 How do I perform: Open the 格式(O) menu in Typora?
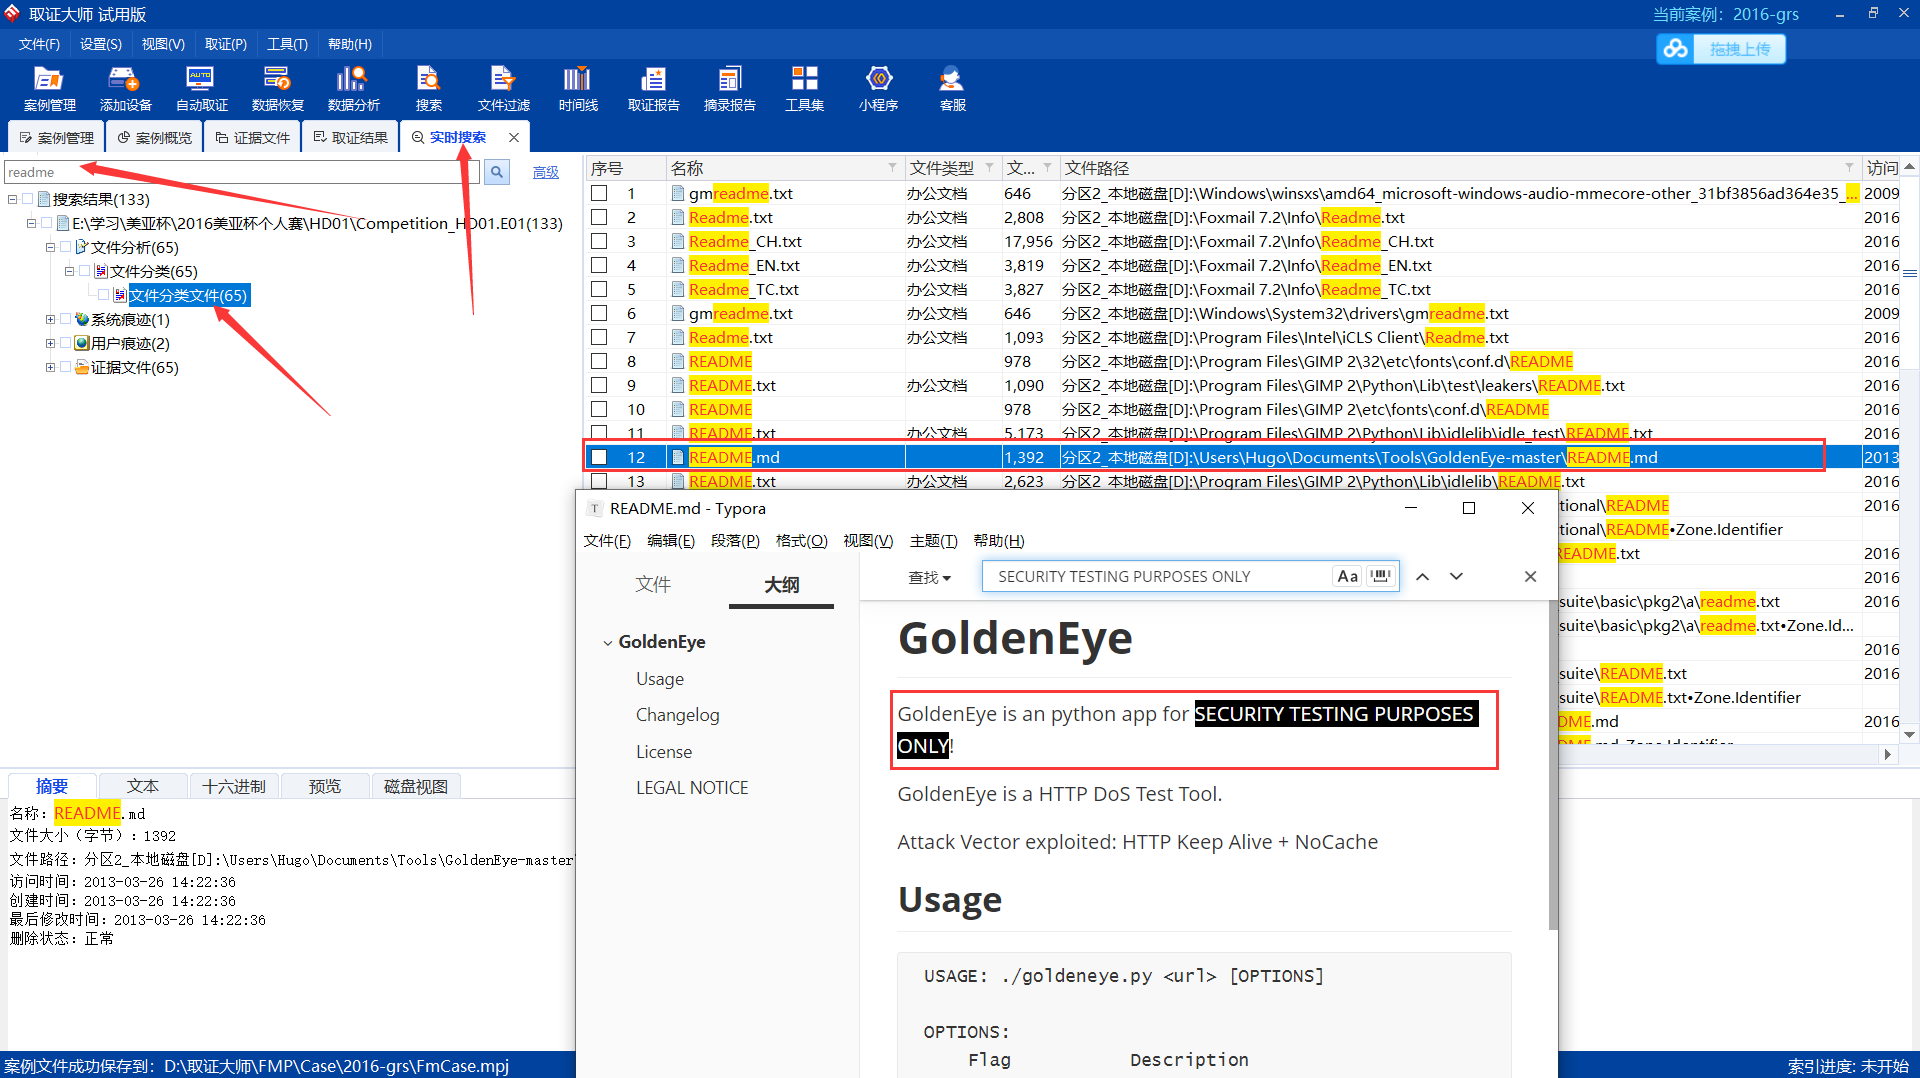tap(801, 541)
